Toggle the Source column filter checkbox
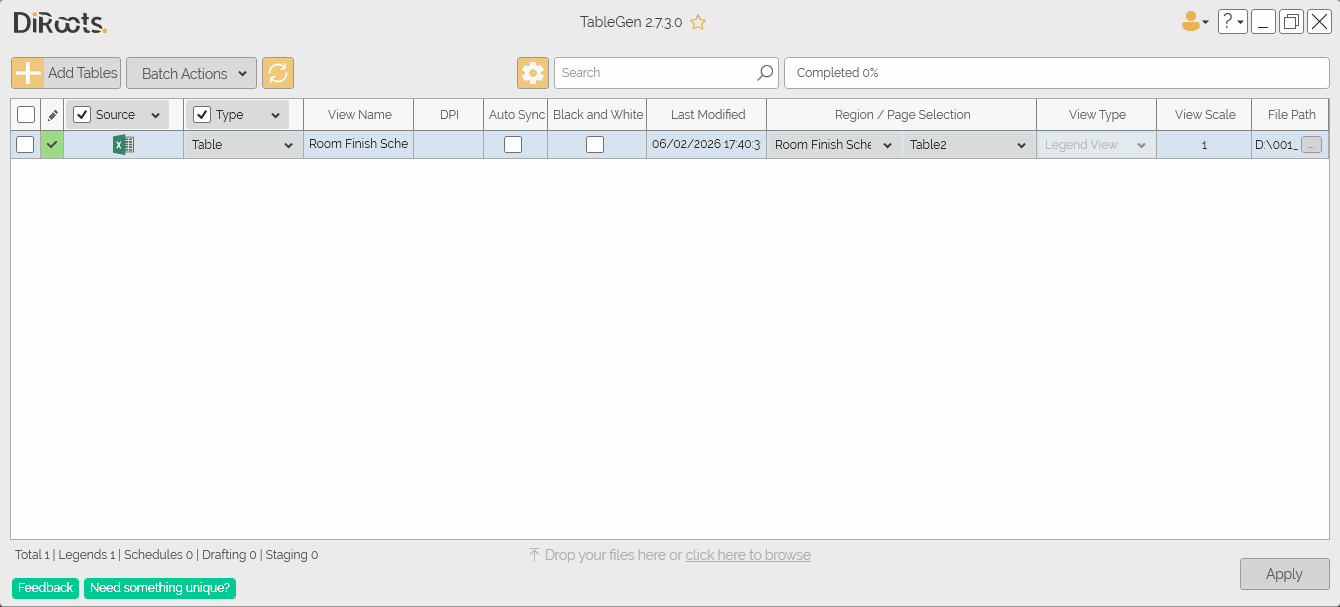1340x607 pixels. coord(82,115)
